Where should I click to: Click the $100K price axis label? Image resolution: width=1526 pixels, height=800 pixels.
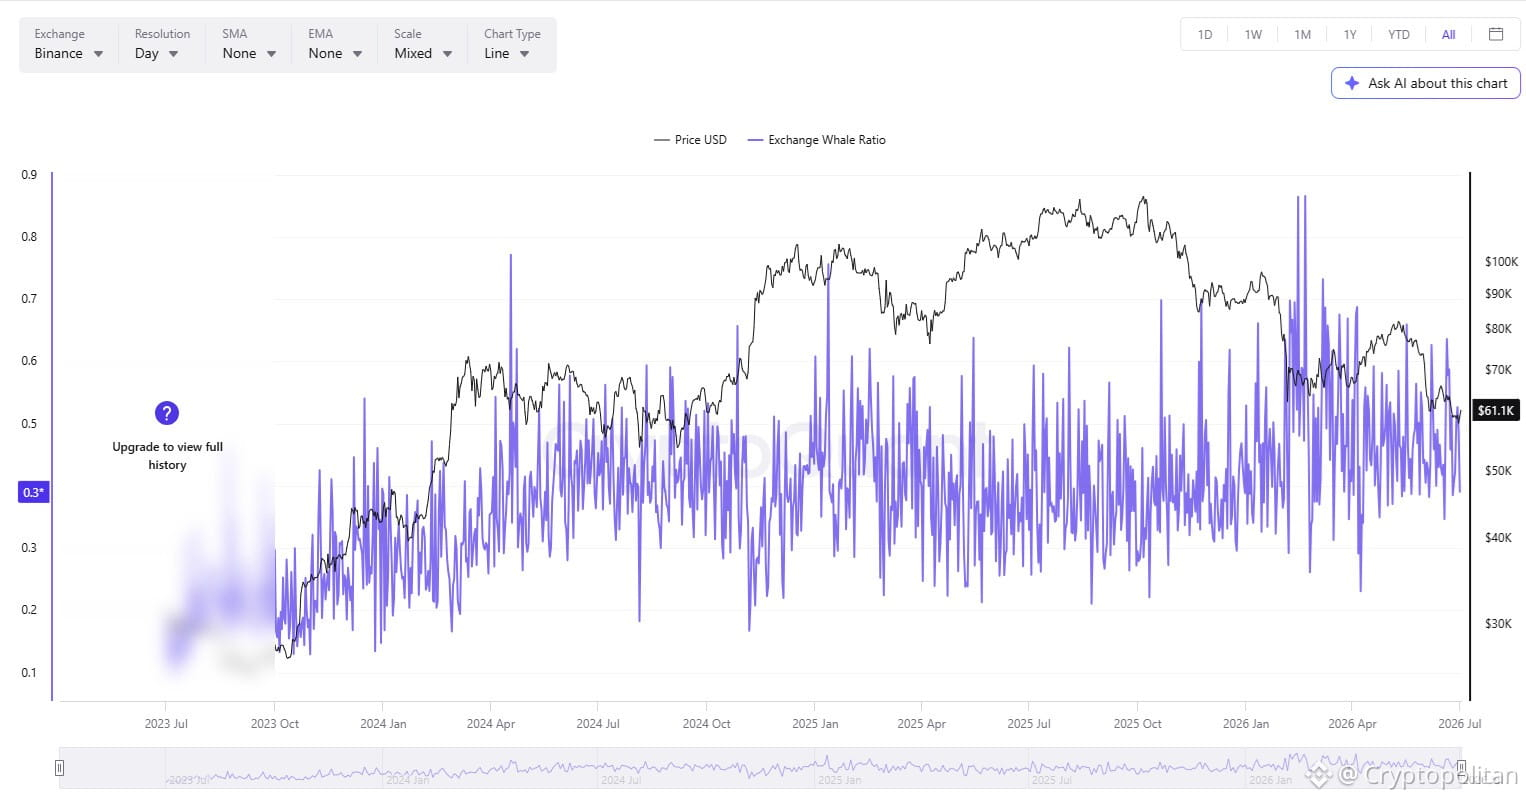(1501, 262)
